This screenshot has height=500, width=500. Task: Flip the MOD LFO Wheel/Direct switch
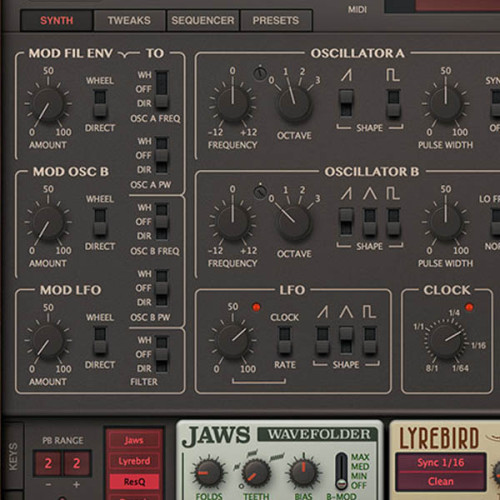pos(100,340)
